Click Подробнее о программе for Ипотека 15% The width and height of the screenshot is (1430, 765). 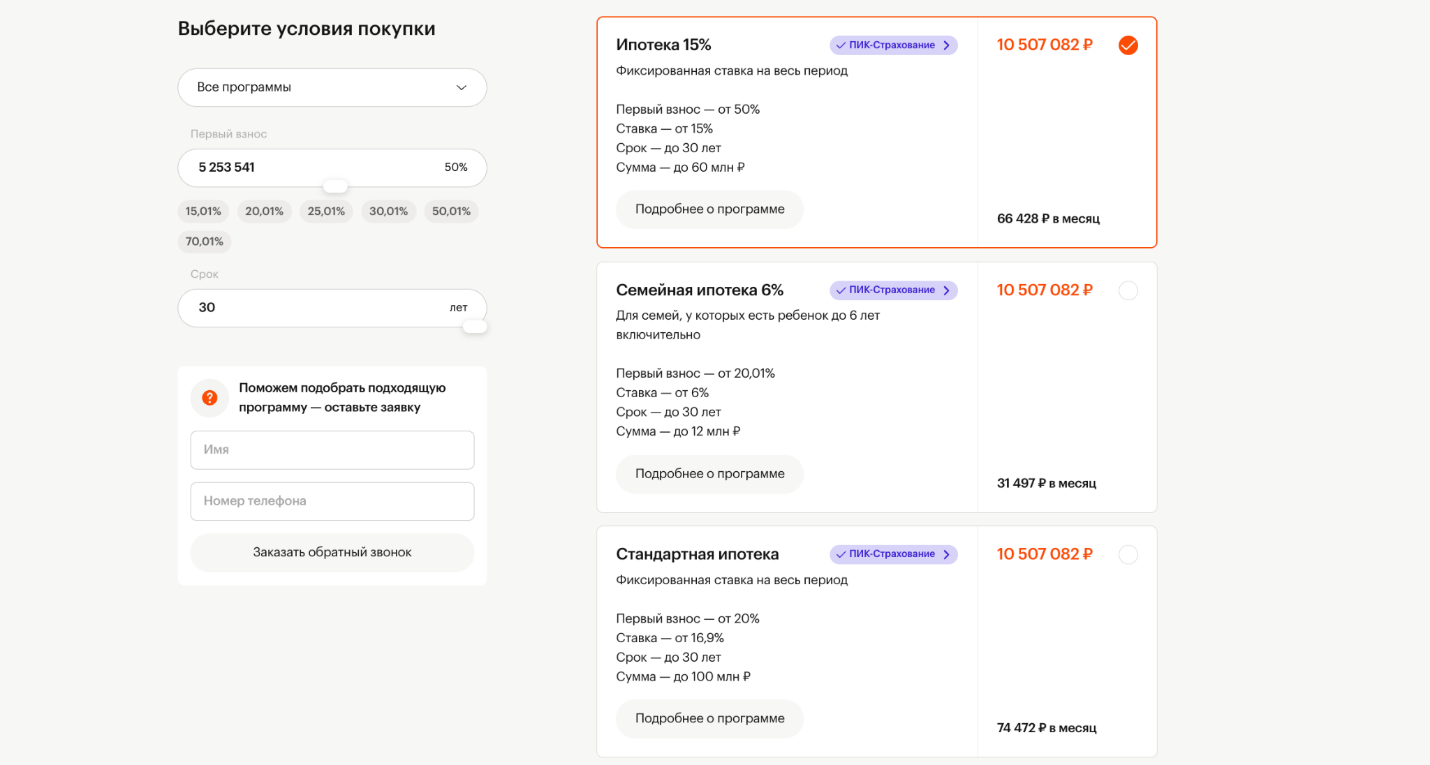[x=709, y=209]
